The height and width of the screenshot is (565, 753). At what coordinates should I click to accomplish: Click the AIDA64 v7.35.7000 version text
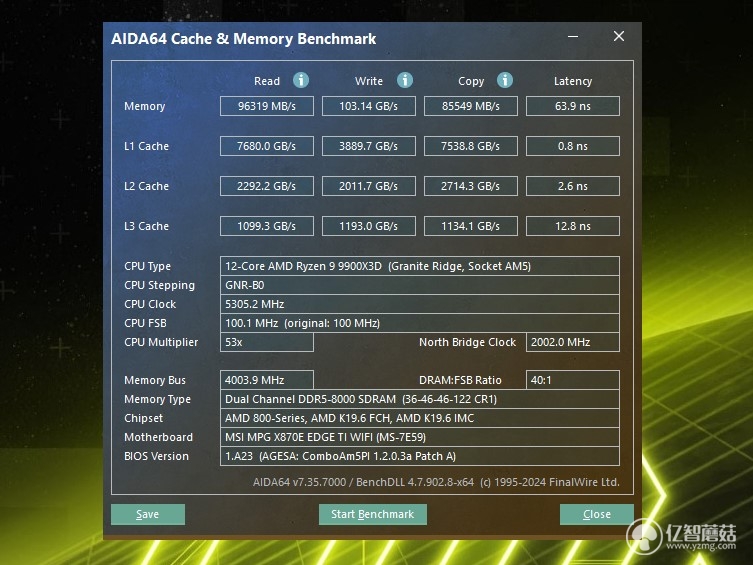tap(299, 482)
